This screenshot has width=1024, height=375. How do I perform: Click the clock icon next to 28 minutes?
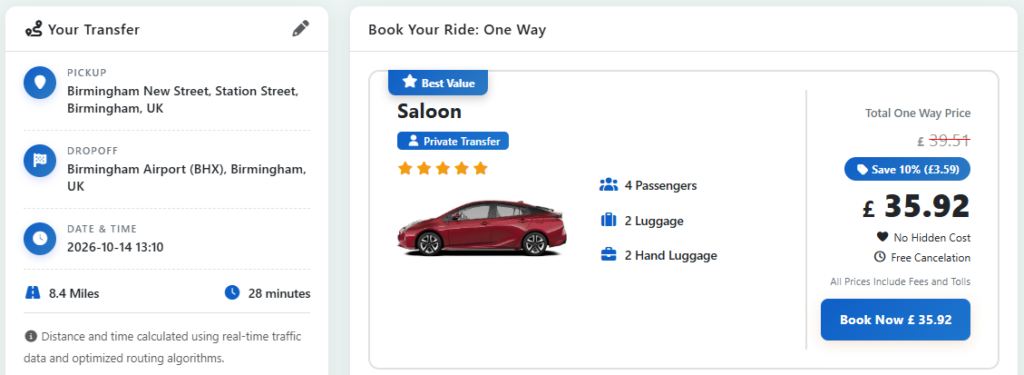tap(232, 293)
